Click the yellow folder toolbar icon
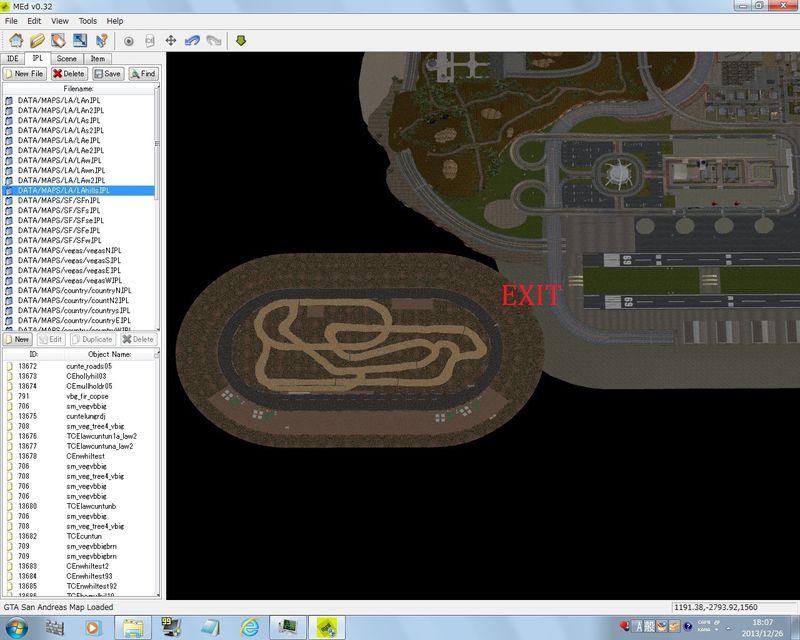Viewport: 800px width, 640px height. (x=37, y=40)
